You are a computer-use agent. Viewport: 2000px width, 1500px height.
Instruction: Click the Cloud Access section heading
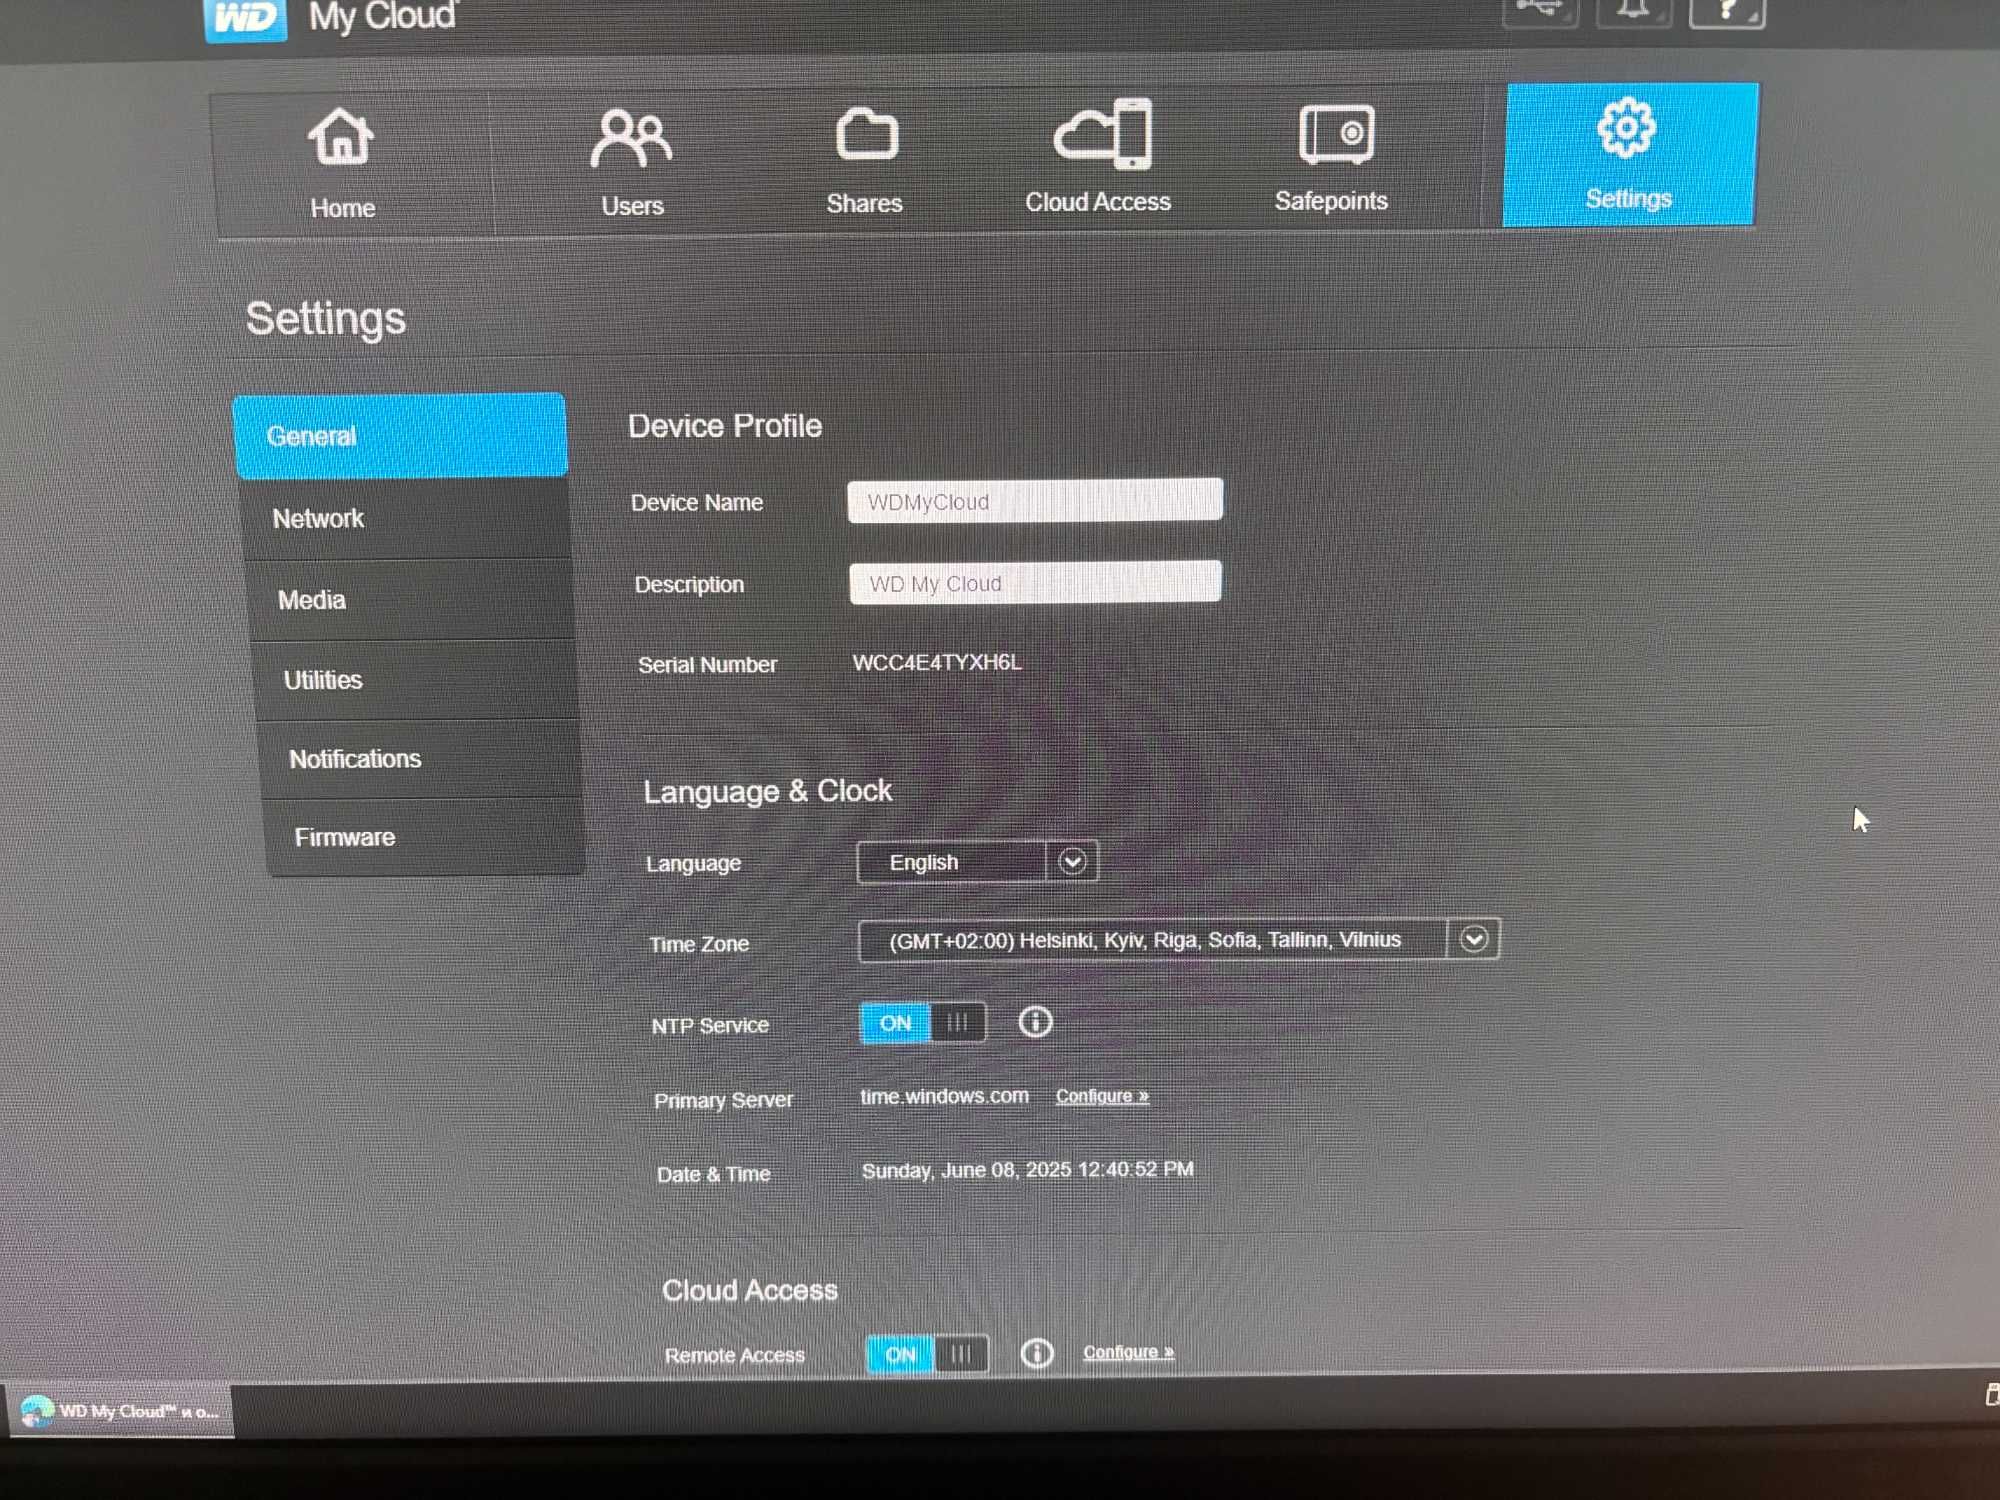tap(750, 1290)
